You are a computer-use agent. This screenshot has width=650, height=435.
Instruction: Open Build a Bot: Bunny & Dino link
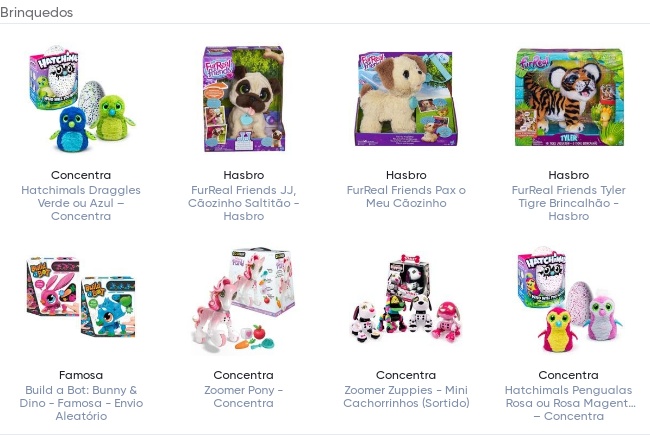tap(81, 403)
